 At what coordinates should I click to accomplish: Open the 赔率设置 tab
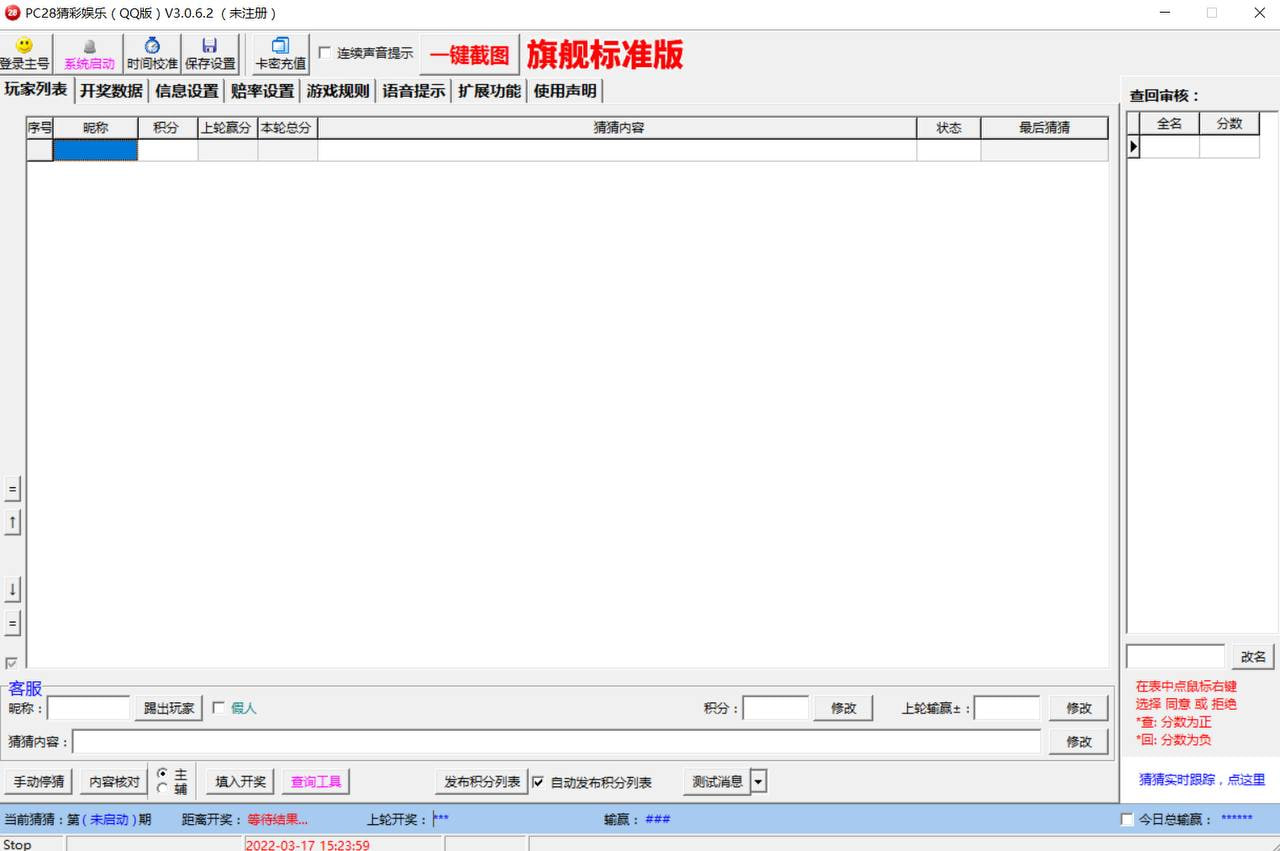point(262,91)
